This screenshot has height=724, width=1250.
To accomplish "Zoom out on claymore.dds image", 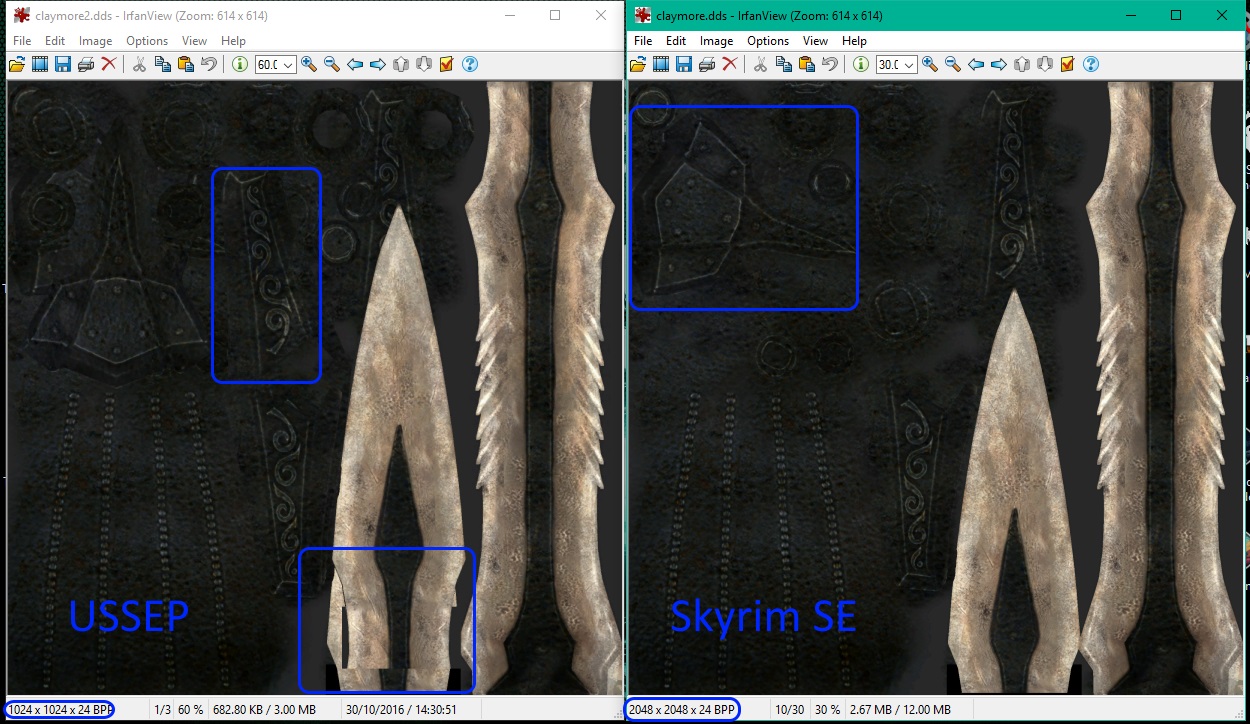I will 953,64.
